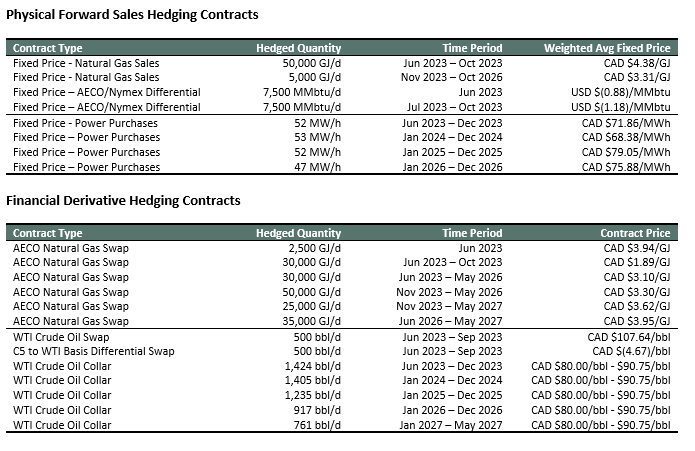Screen dimensions: 695x451
Task: Click the Weighted Avg Fixed Price column header
Action: (607, 48)
